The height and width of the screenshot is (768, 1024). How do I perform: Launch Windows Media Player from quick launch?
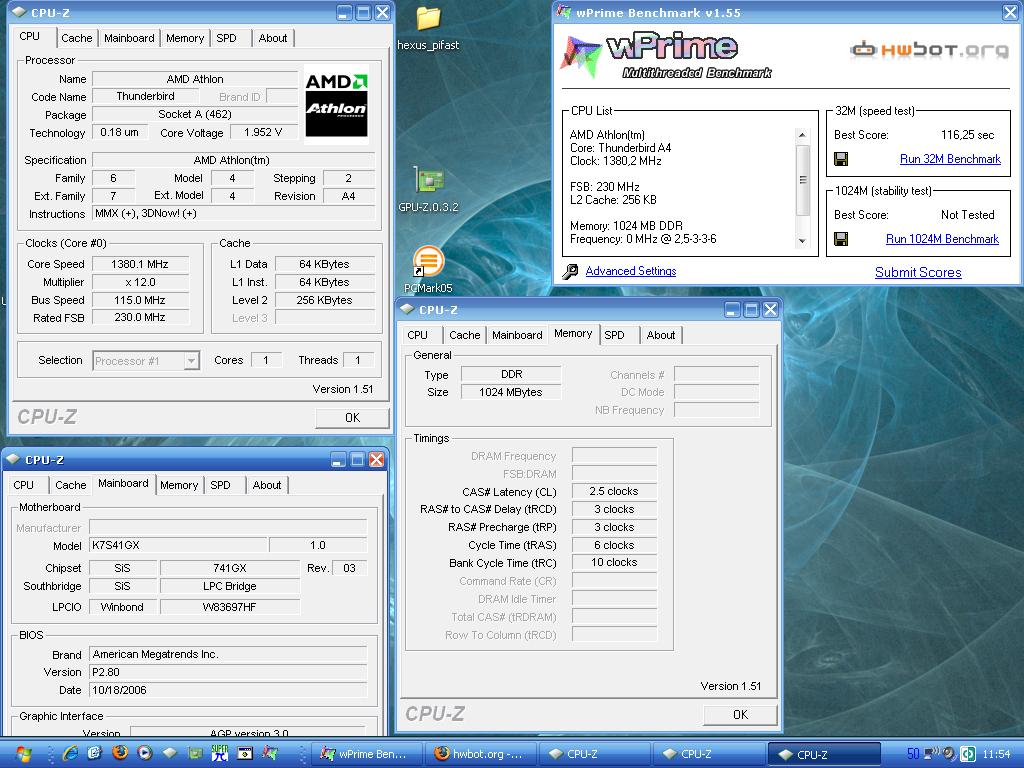tap(144, 753)
